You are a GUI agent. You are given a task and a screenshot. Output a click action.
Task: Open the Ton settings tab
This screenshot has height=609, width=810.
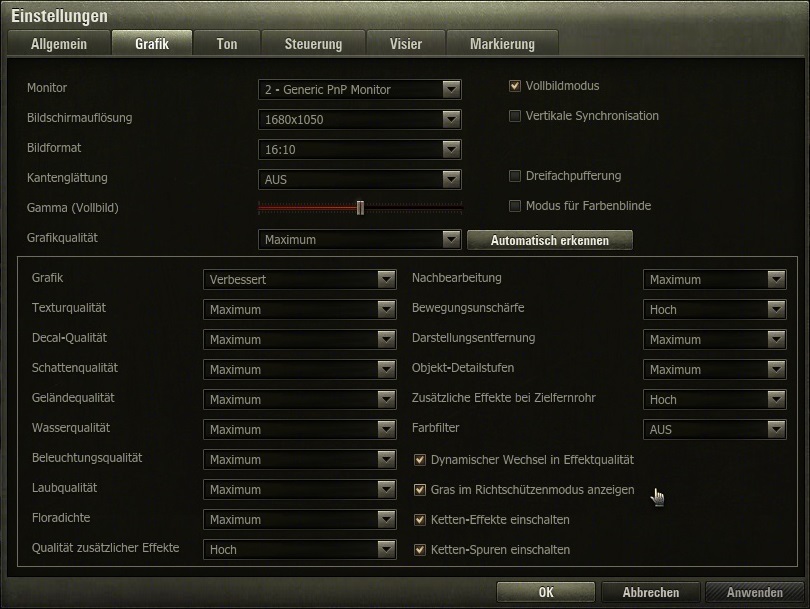pos(226,44)
